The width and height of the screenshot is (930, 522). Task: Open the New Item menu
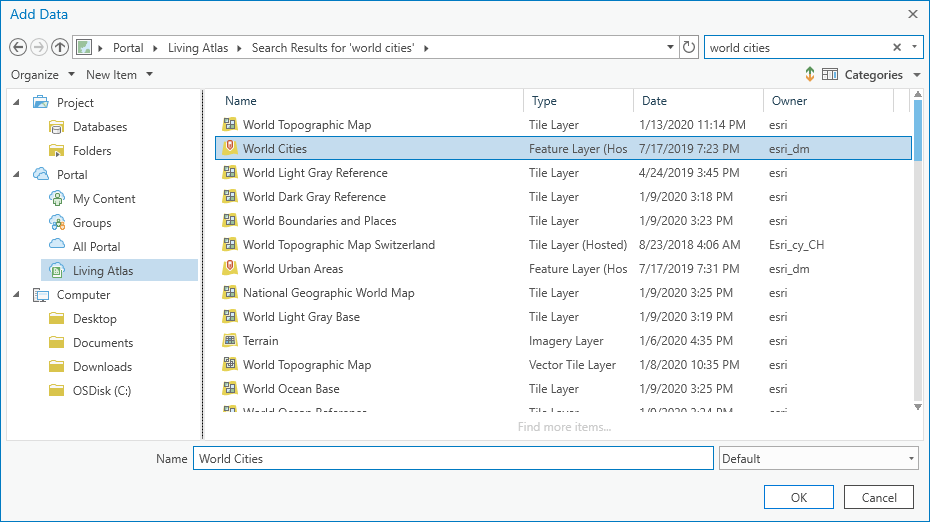point(120,75)
